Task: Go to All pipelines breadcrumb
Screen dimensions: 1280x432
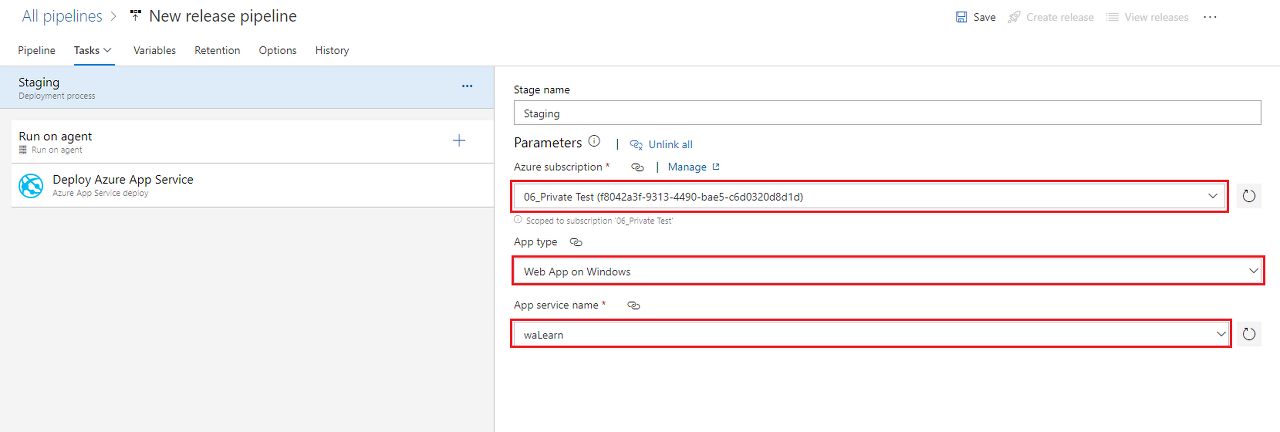Action: click(63, 16)
